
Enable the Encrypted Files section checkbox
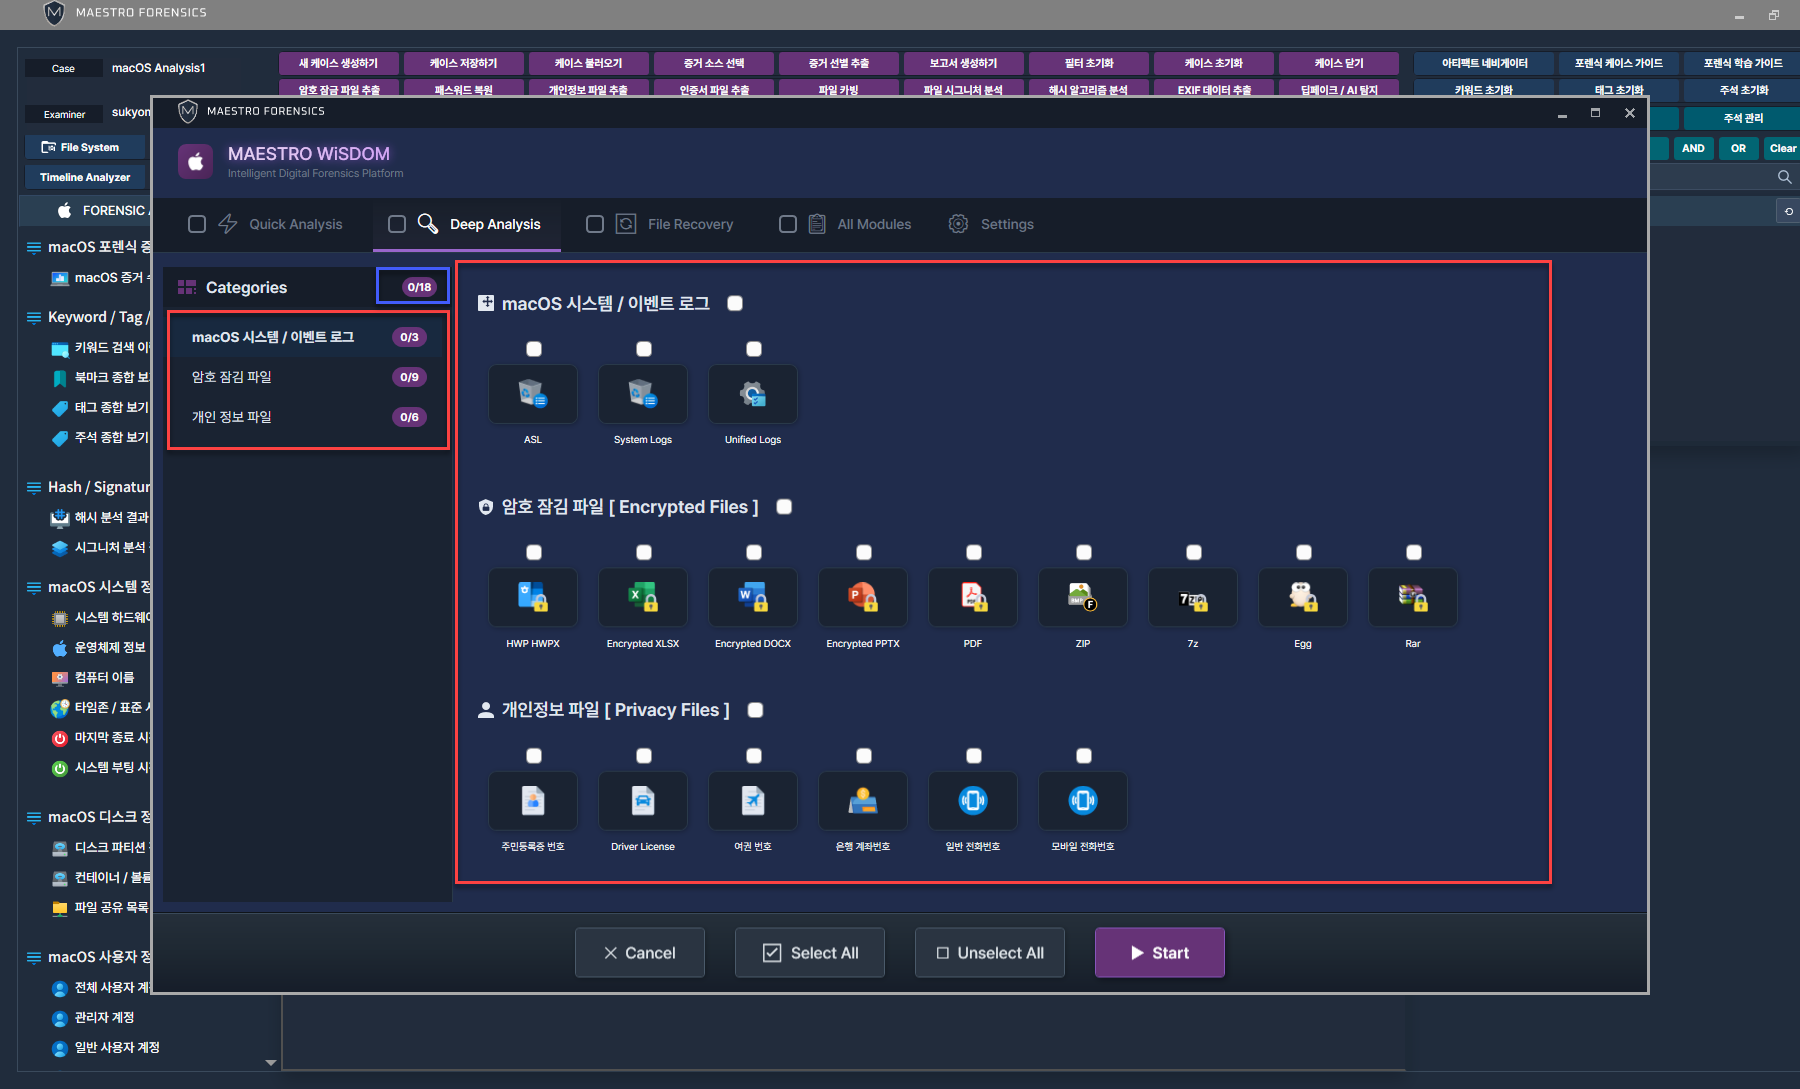[785, 507]
